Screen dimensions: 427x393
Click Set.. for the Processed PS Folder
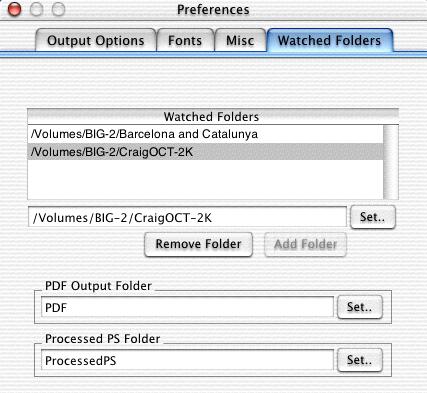pos(360,360)
